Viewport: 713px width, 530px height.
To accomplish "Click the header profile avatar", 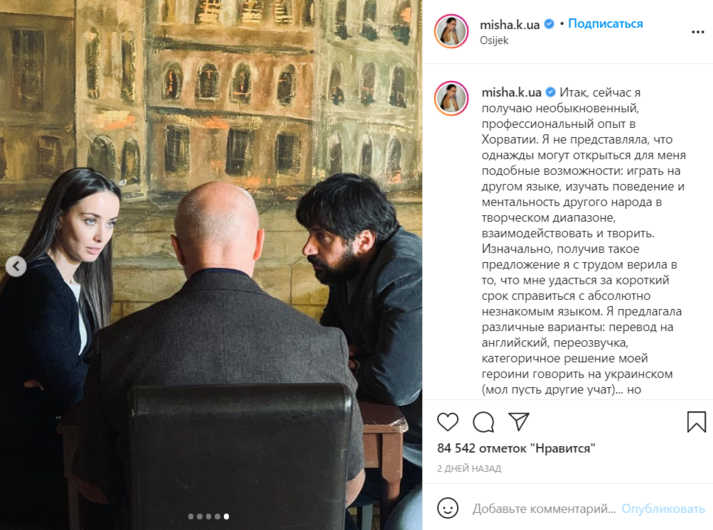I will (451, 31).
